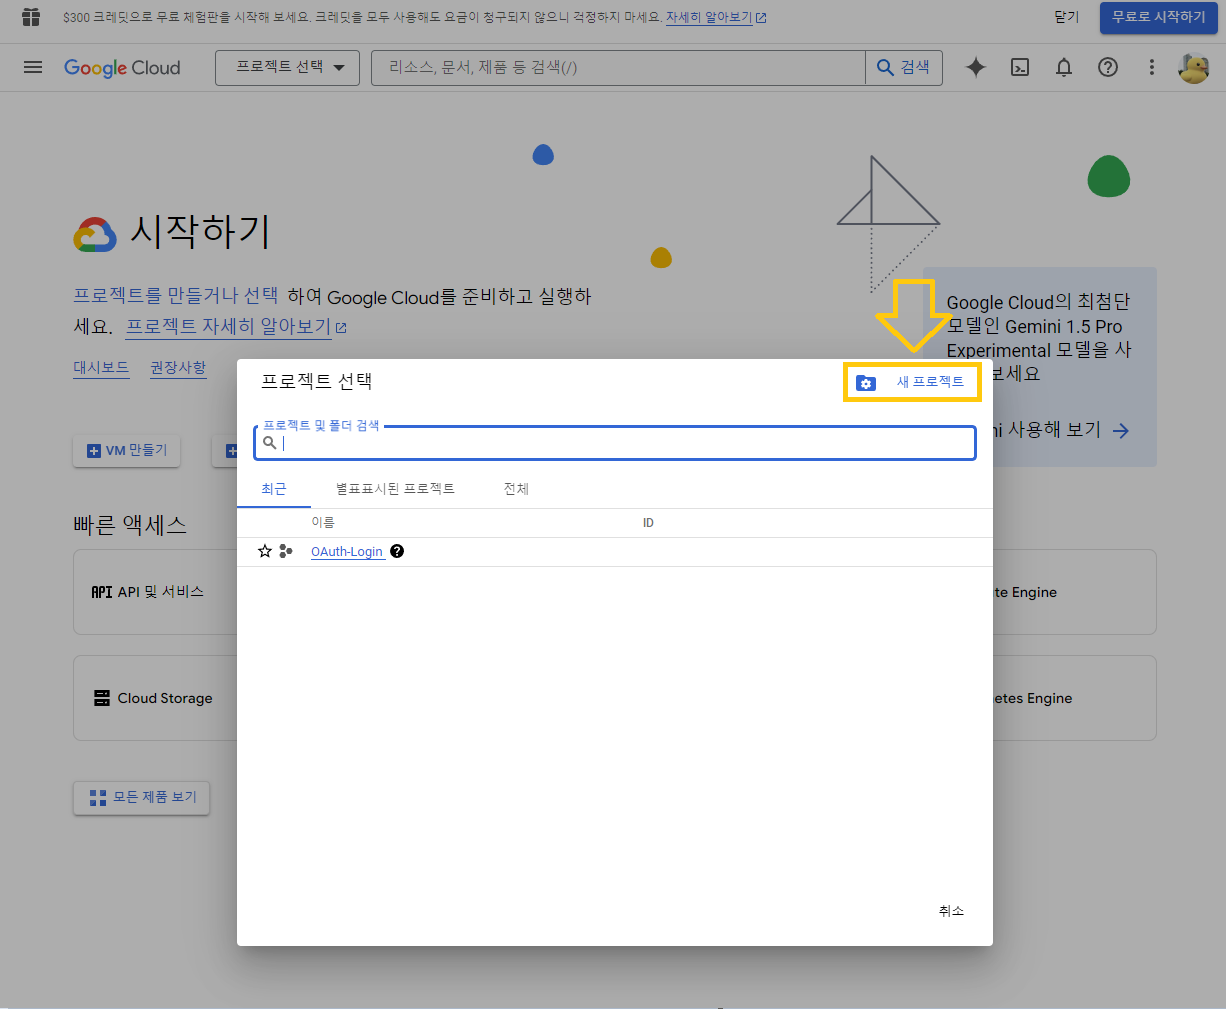This screenshot has width=1226, height=1009.
Task: Click 무료로 시작하기 button
Action: pyautogui.click(x=1158, y=17)
